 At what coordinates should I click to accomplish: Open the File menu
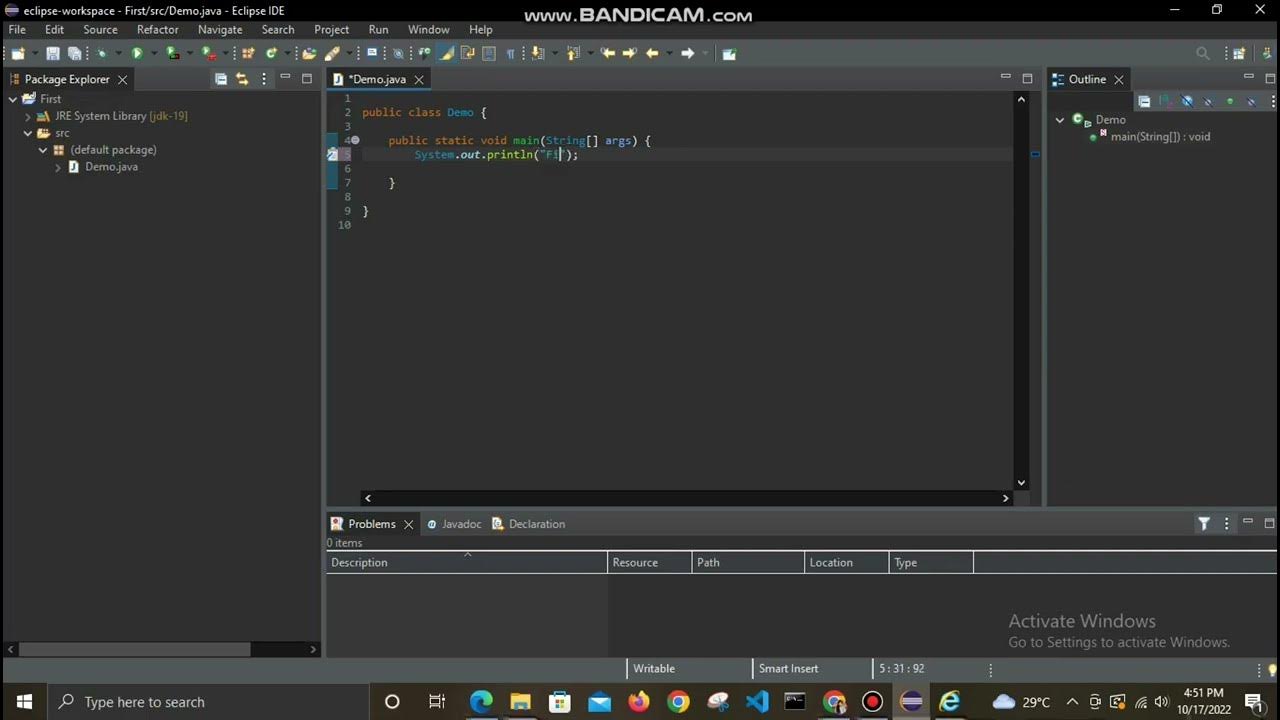coord(17,30)
